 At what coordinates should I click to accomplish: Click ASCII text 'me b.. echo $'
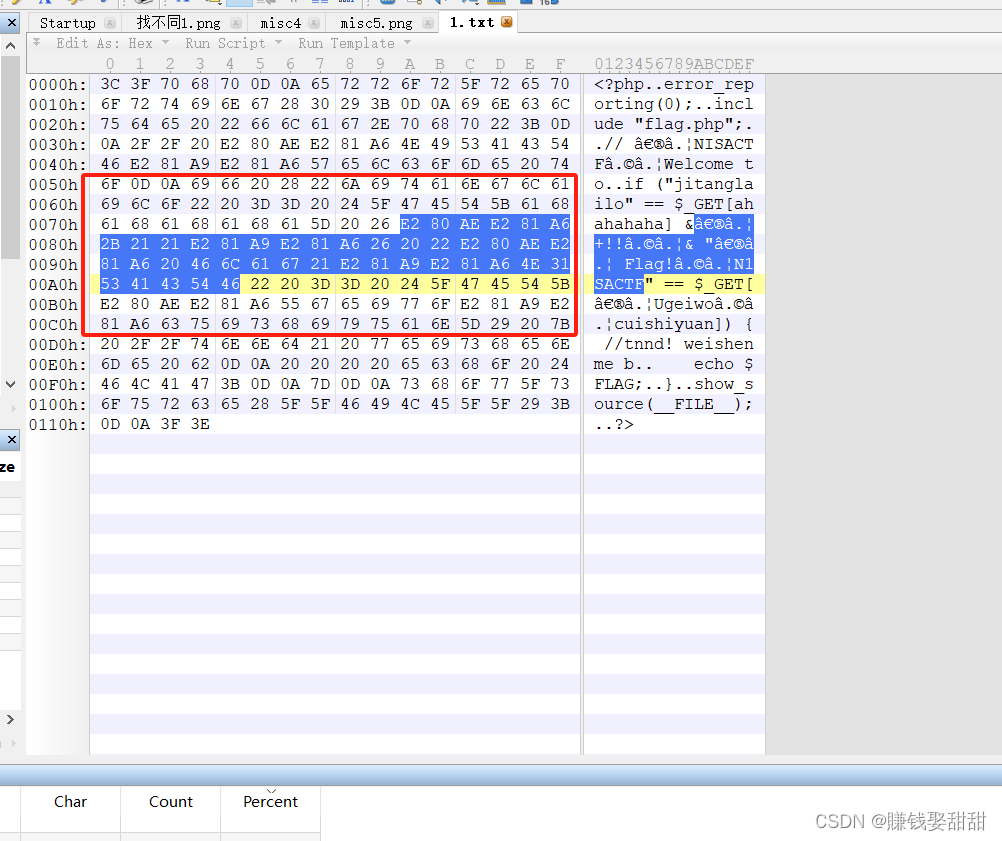tap(674, 364)
